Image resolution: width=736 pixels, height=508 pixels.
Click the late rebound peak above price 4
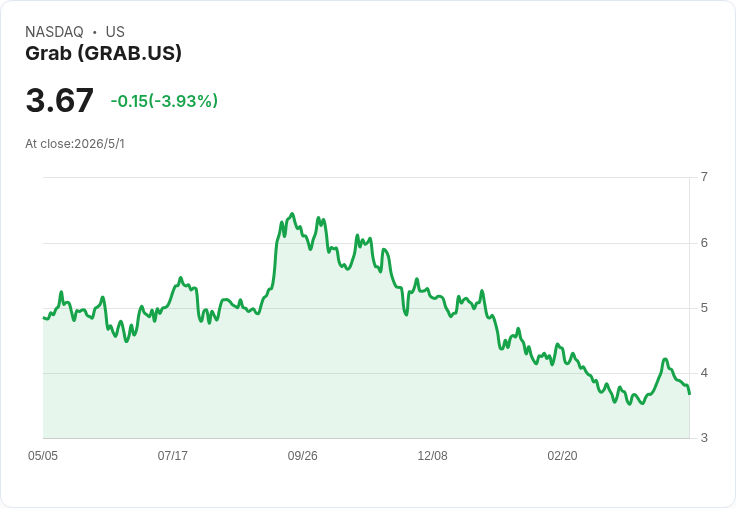(665, 359)
